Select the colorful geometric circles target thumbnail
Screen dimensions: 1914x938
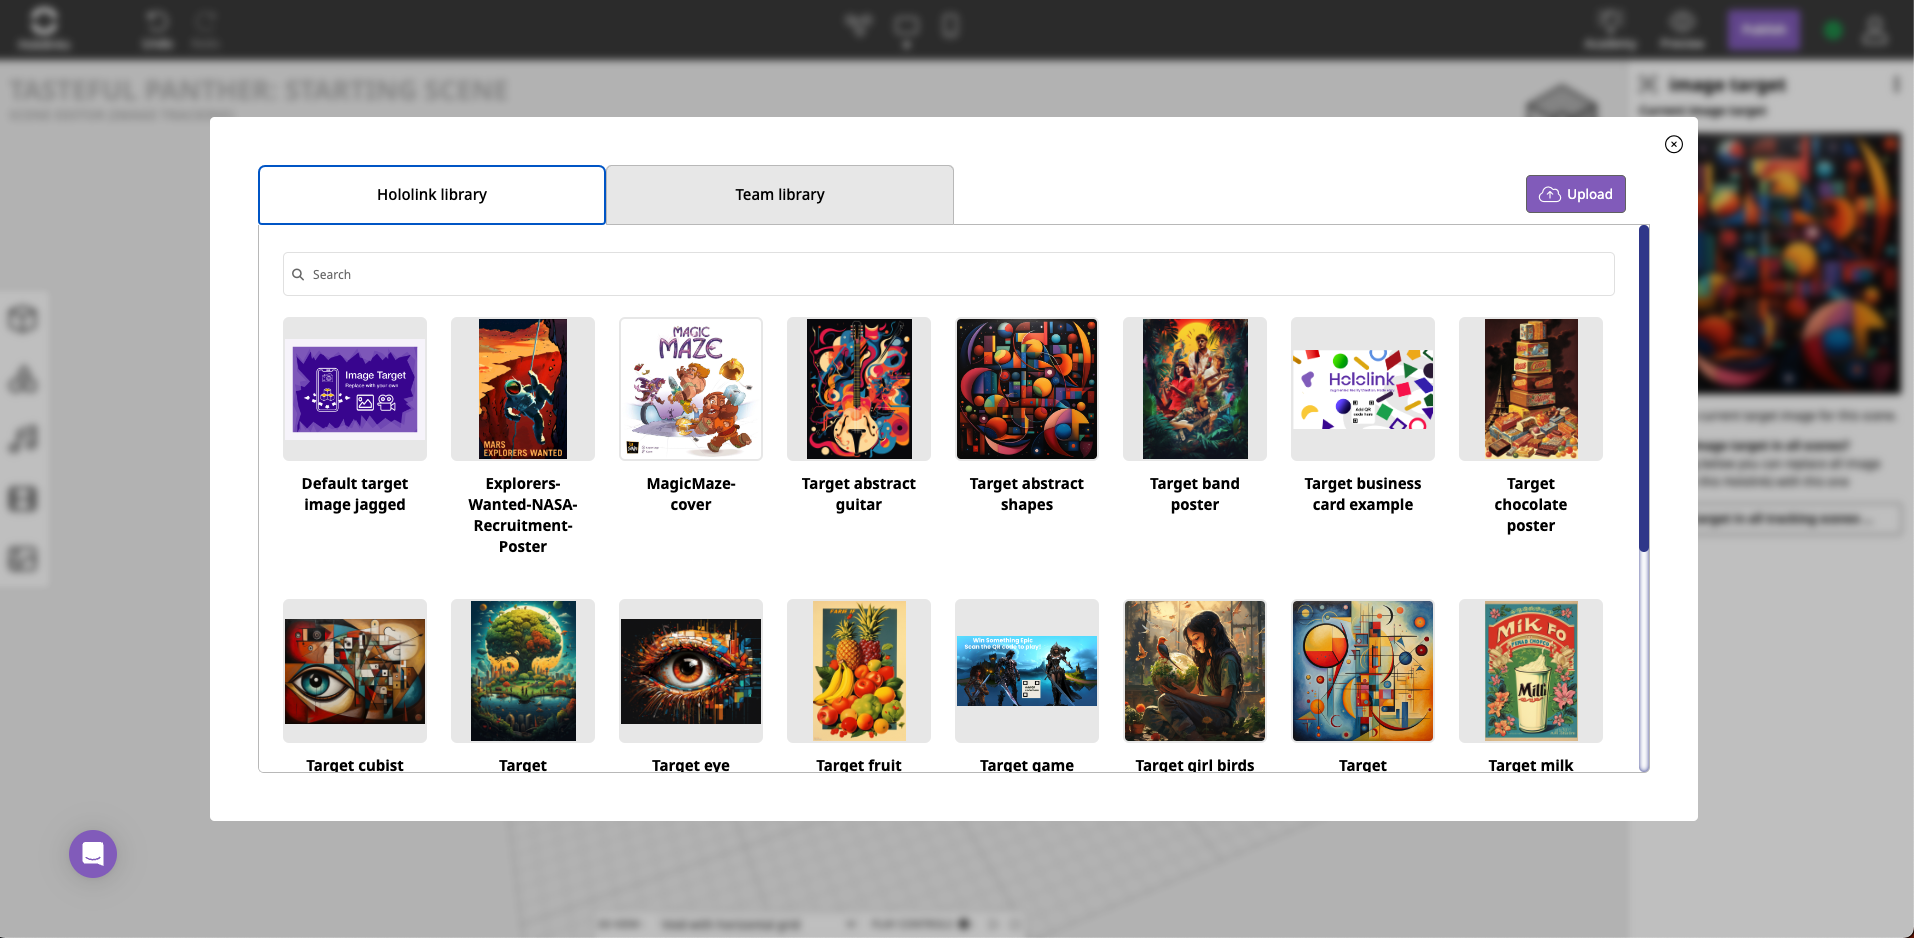point(1363,671)
